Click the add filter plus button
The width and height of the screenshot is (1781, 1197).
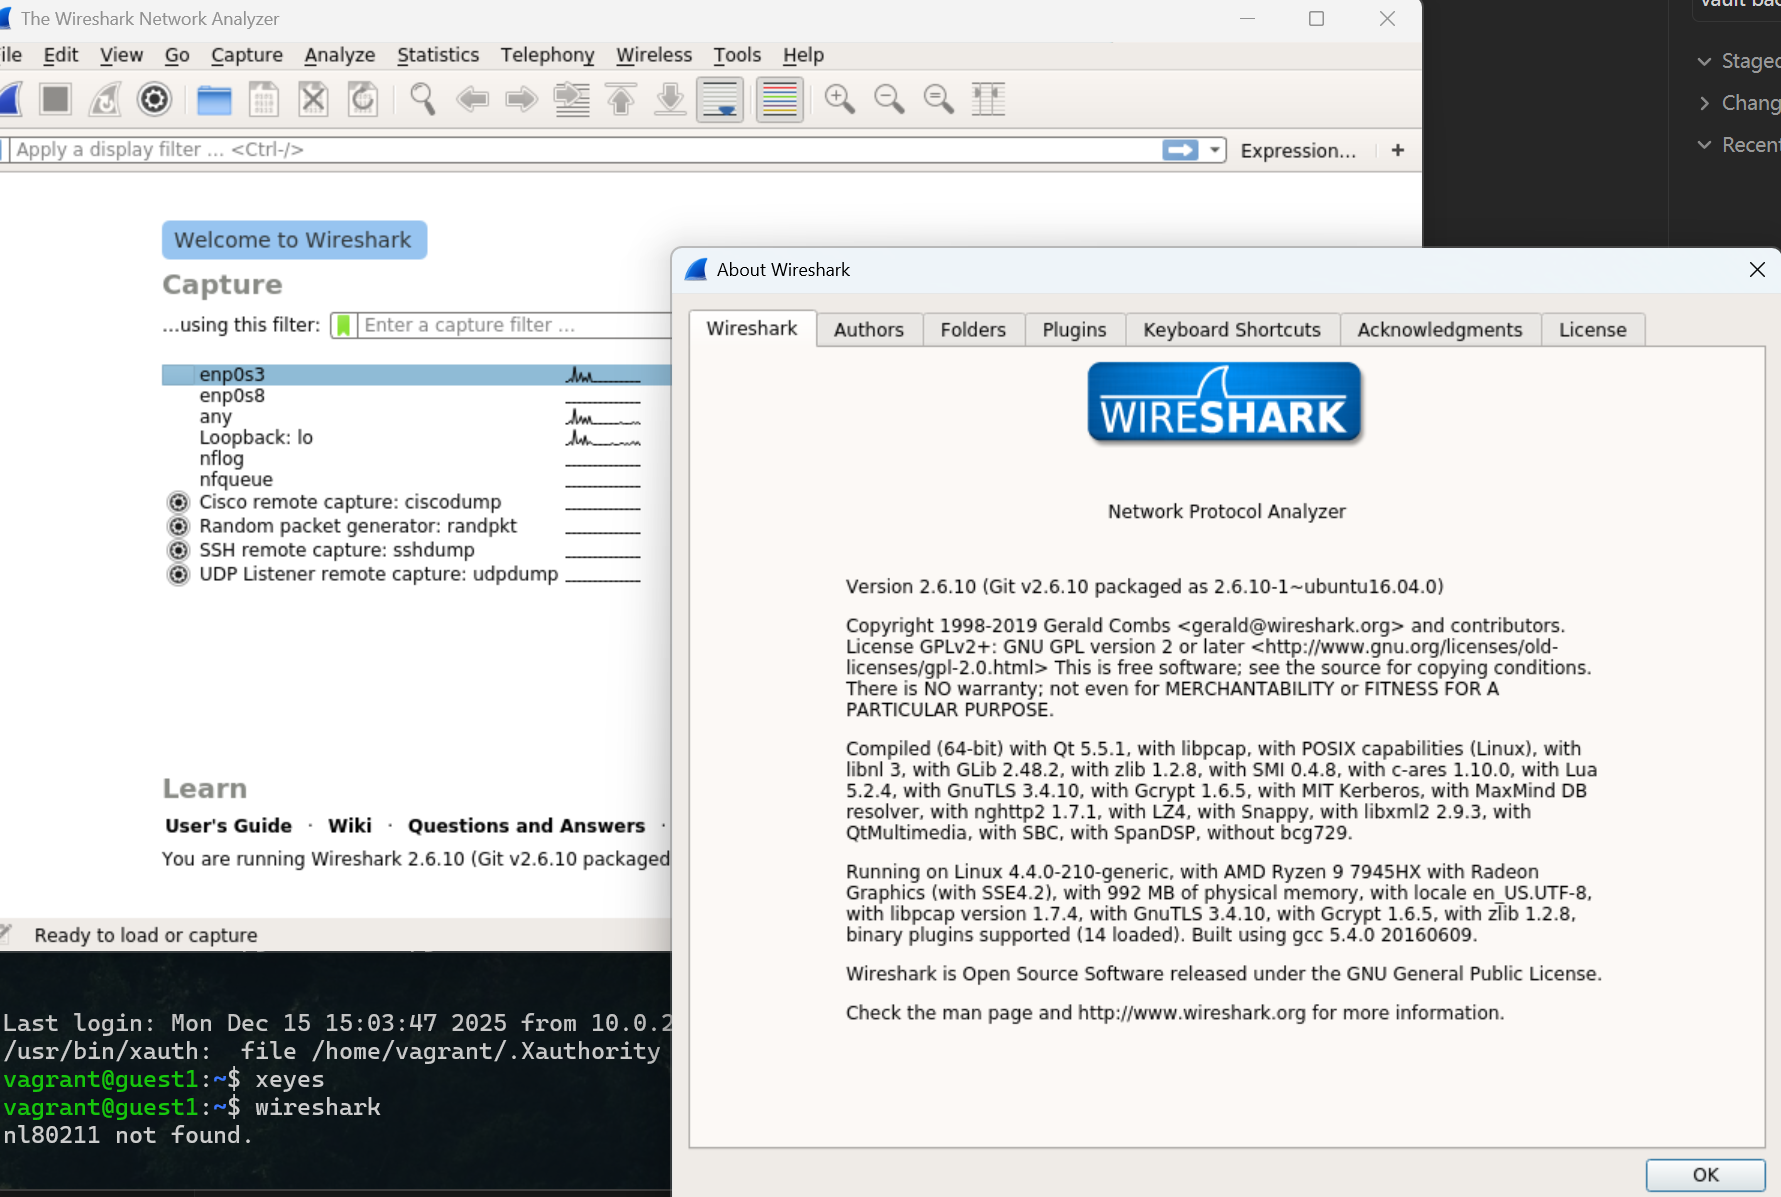1397,150
